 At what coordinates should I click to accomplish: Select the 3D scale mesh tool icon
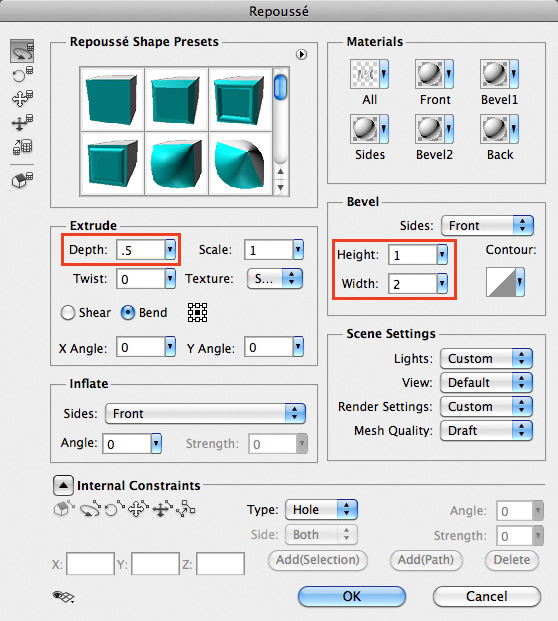(22, 147)
